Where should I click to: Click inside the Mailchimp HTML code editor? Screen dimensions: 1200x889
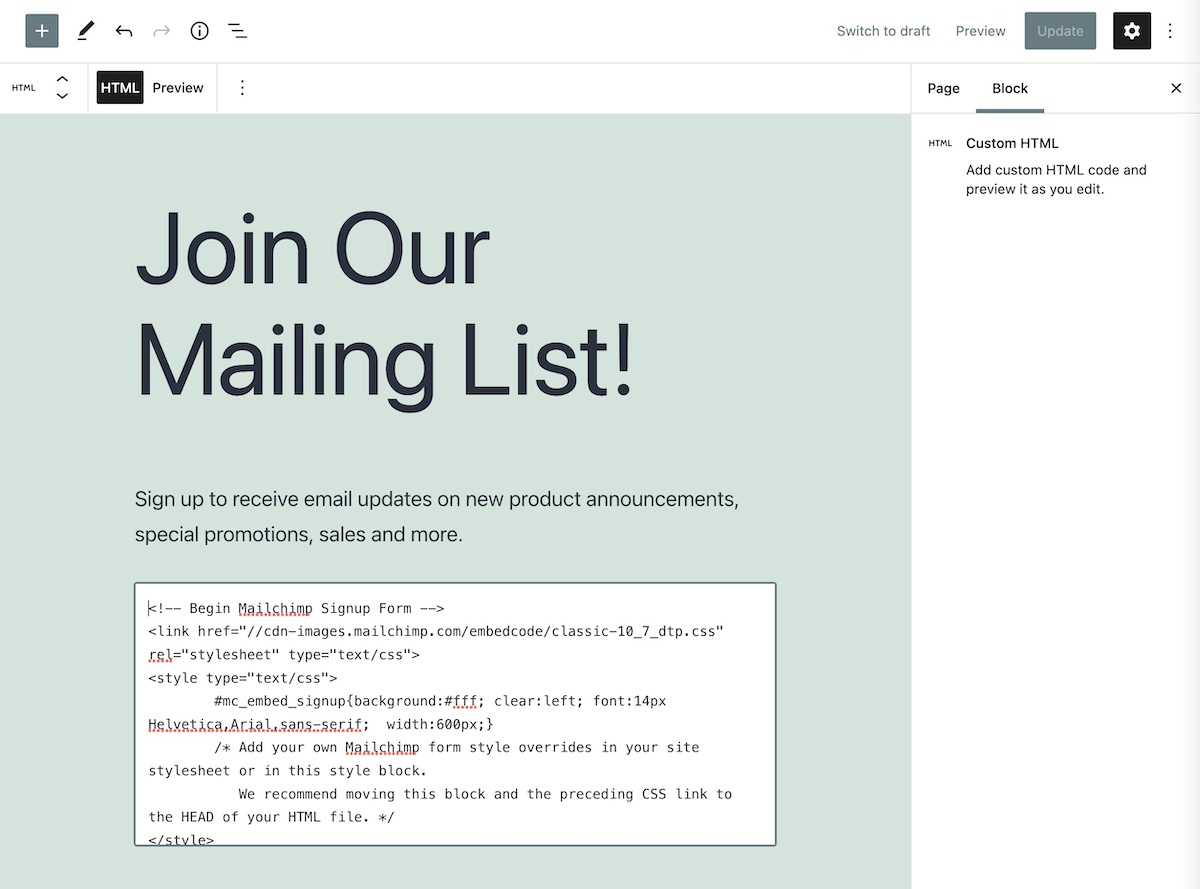coord(455,714)
